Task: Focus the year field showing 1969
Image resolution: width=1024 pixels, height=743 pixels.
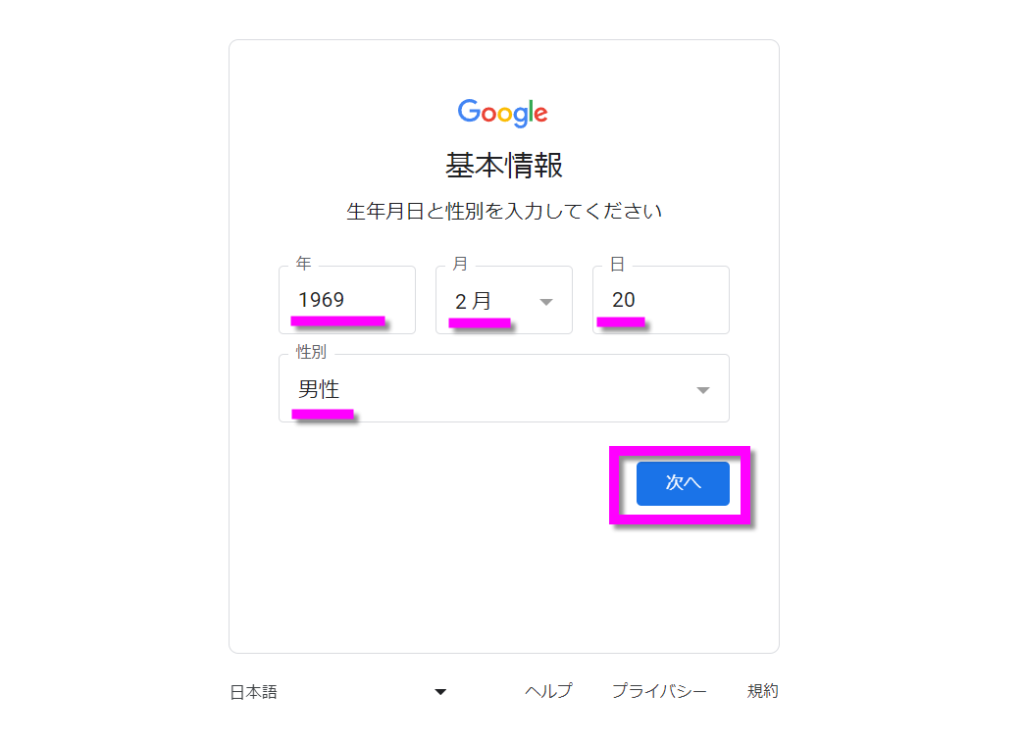Action: pos(347,300)
